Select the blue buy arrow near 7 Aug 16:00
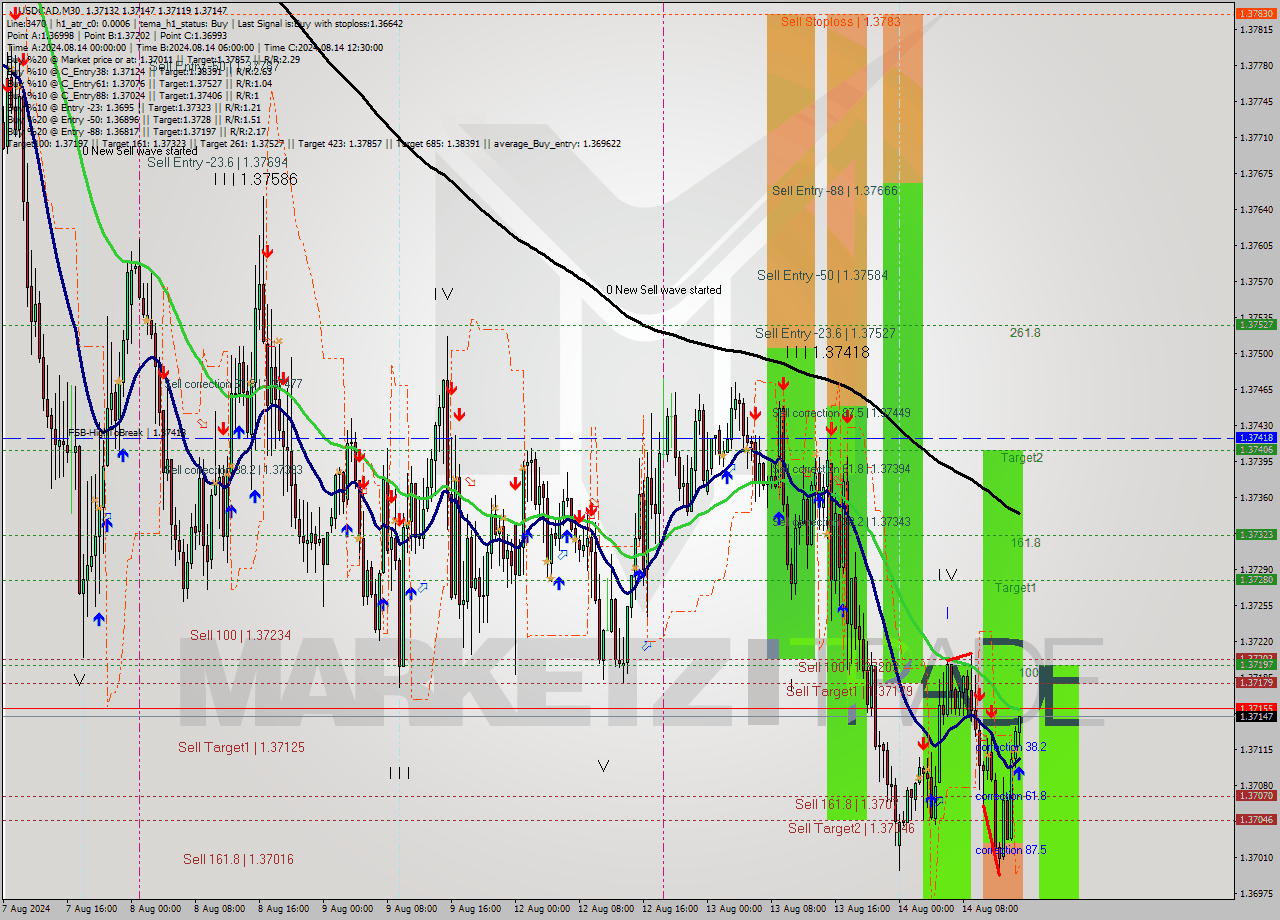Image resolution: width=1280 pixels, height=920 pixels. tap(99, 619)
